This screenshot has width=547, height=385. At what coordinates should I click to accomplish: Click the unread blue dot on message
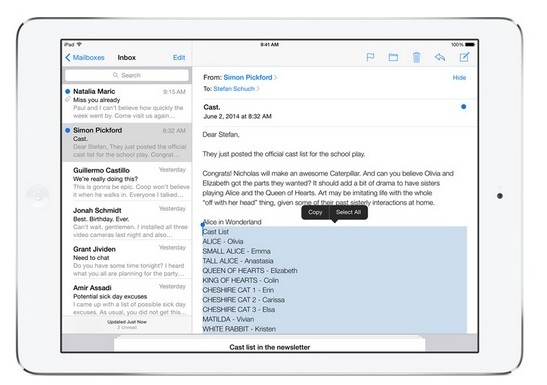463,107
